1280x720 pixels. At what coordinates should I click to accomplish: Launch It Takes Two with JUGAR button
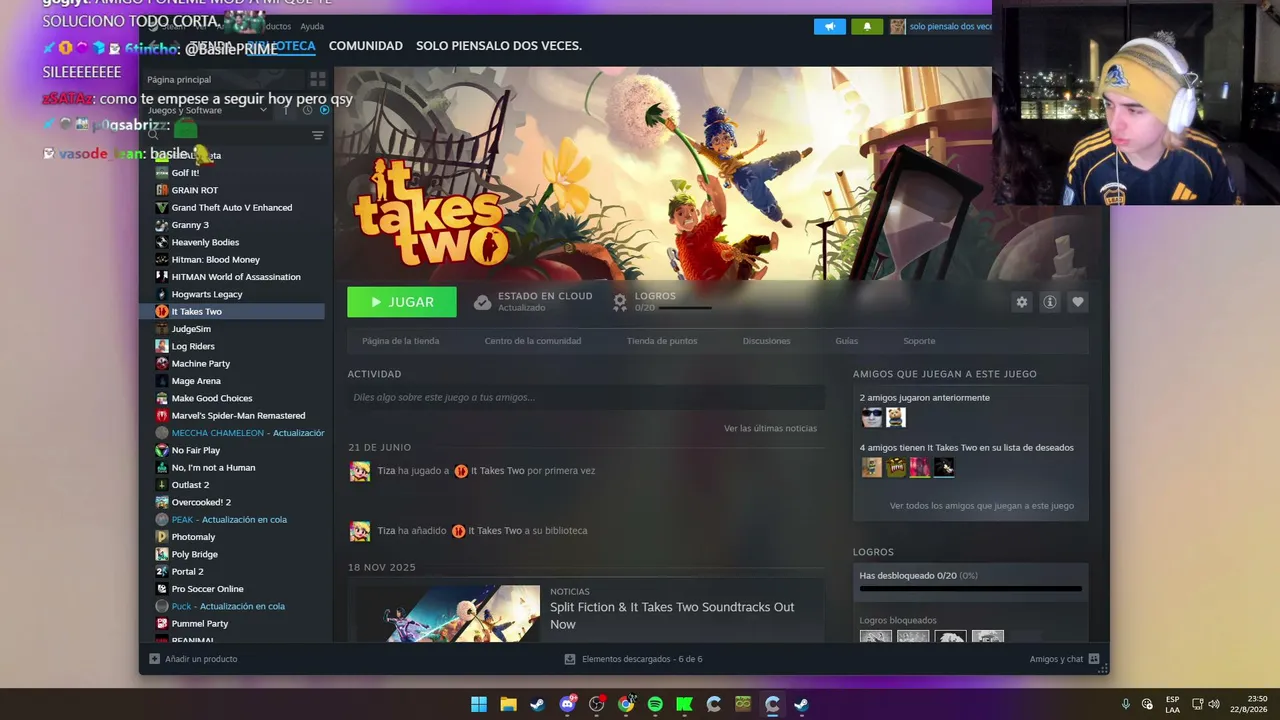pos(402,302)
